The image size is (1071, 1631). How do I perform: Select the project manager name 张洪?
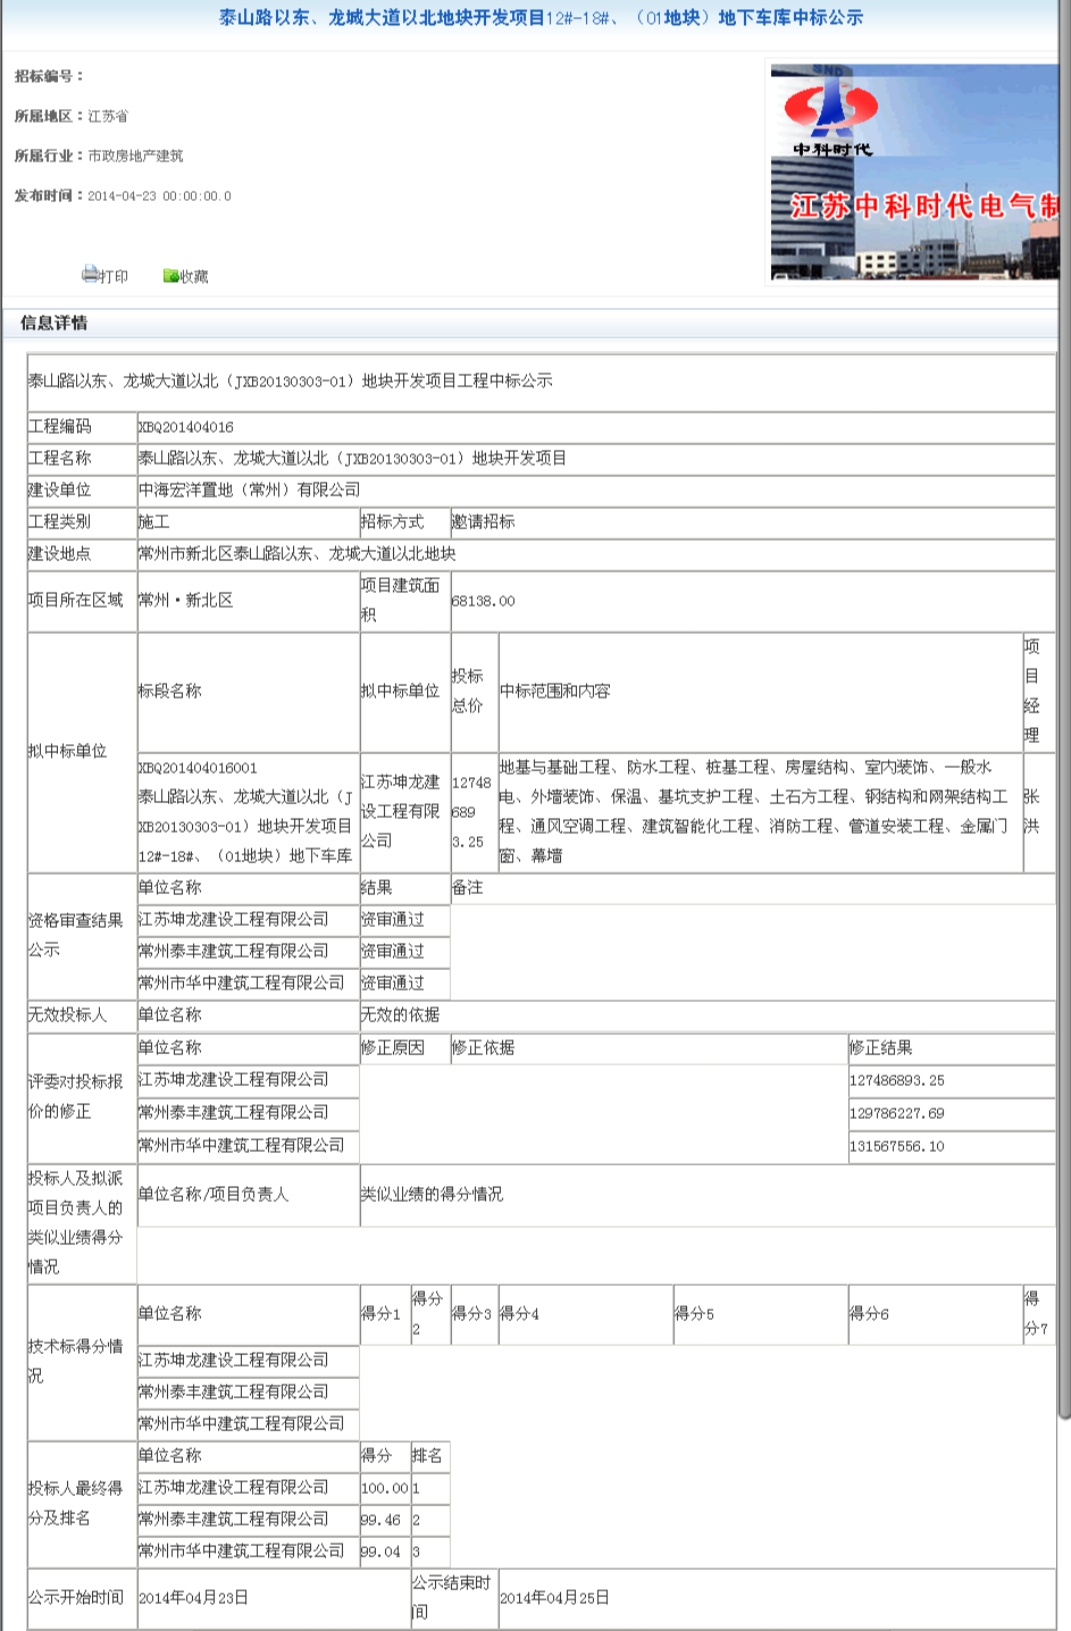point(1032,811)
